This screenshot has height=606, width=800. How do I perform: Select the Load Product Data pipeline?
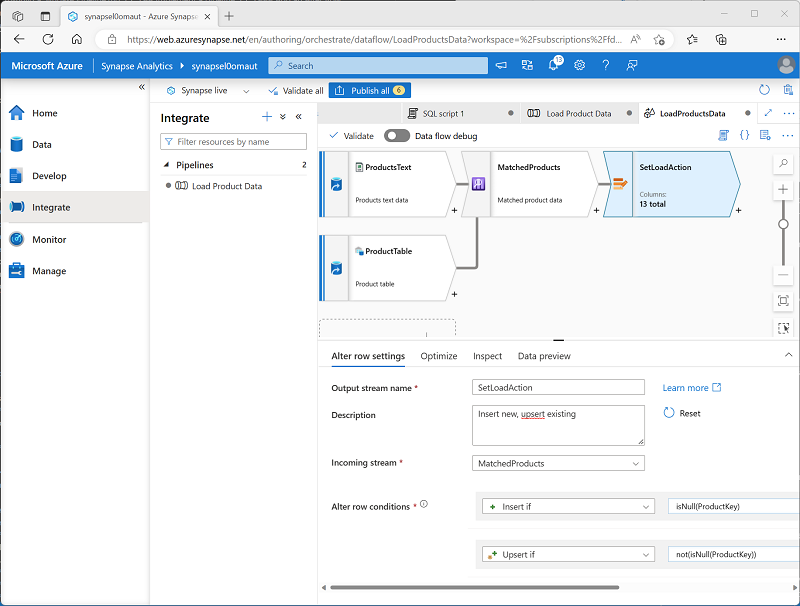[x=227, y=186]
